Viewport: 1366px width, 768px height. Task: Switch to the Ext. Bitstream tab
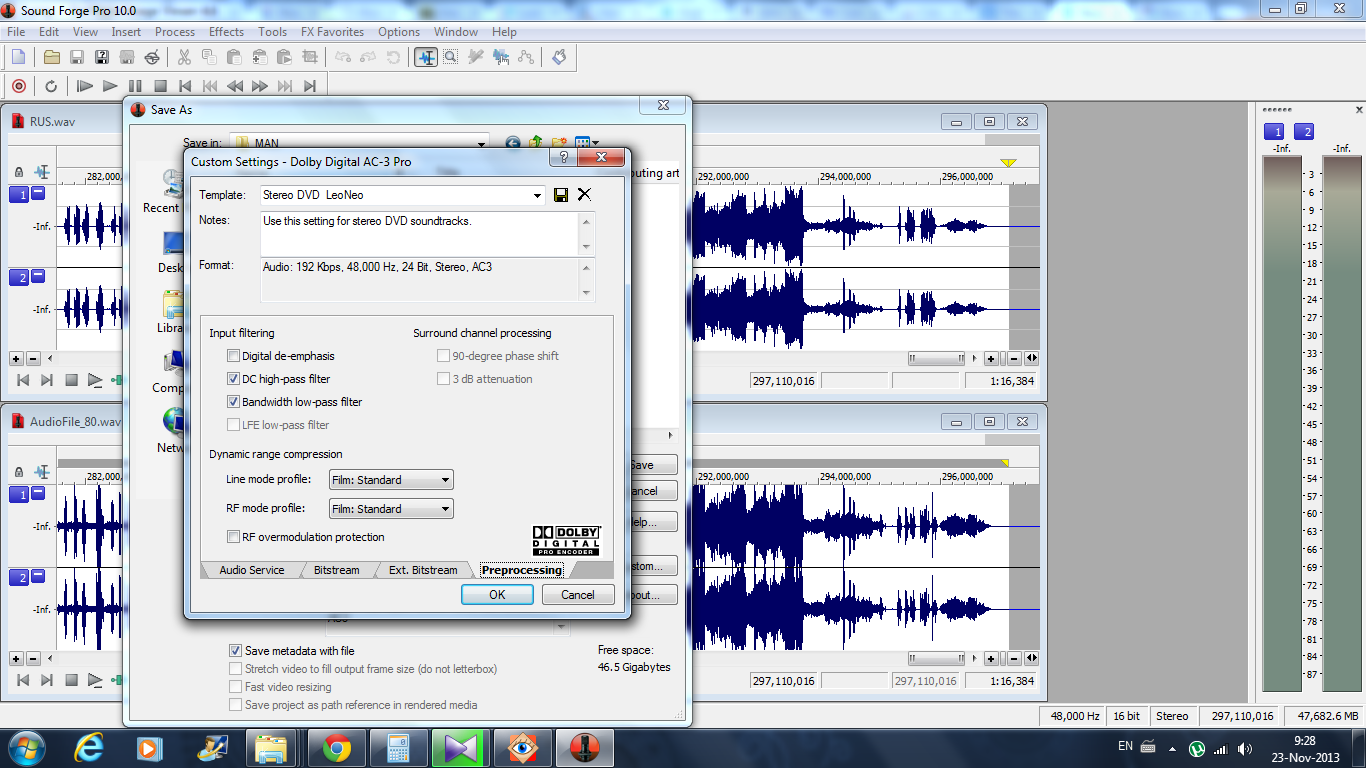423,570
